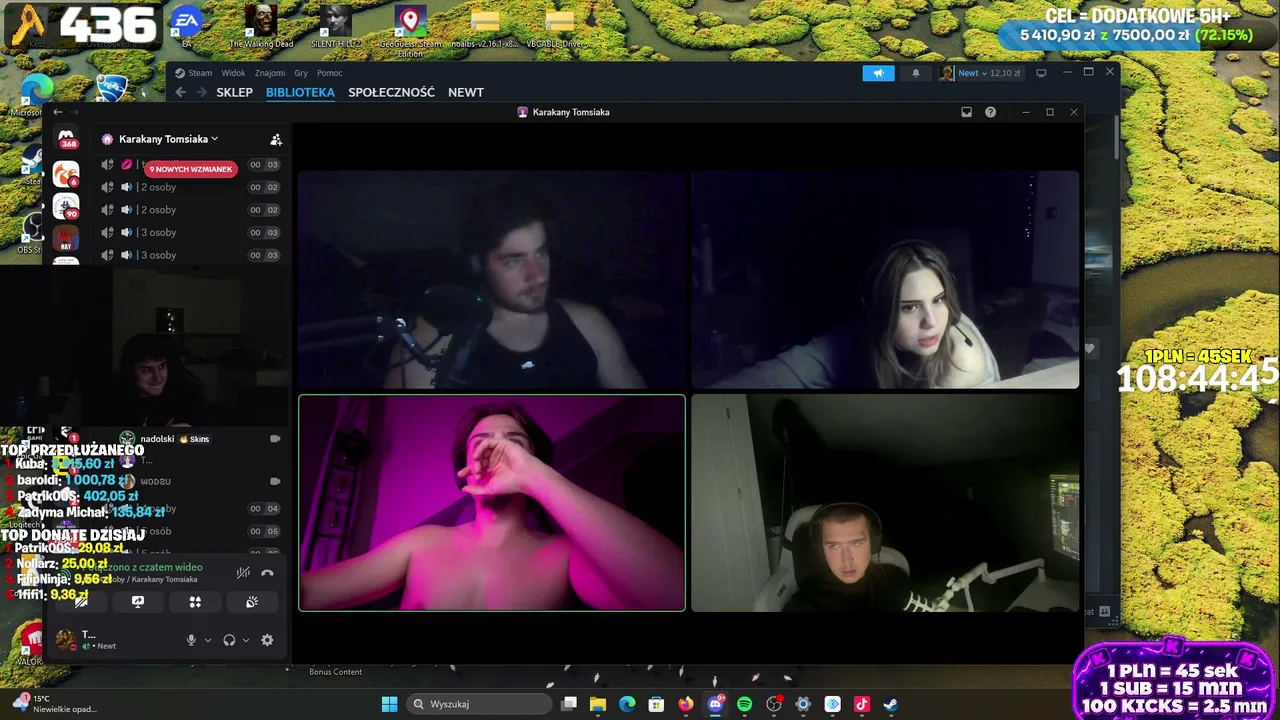Open File Explorer from taskbar
Screen dimensions: 1280x720
598,704
